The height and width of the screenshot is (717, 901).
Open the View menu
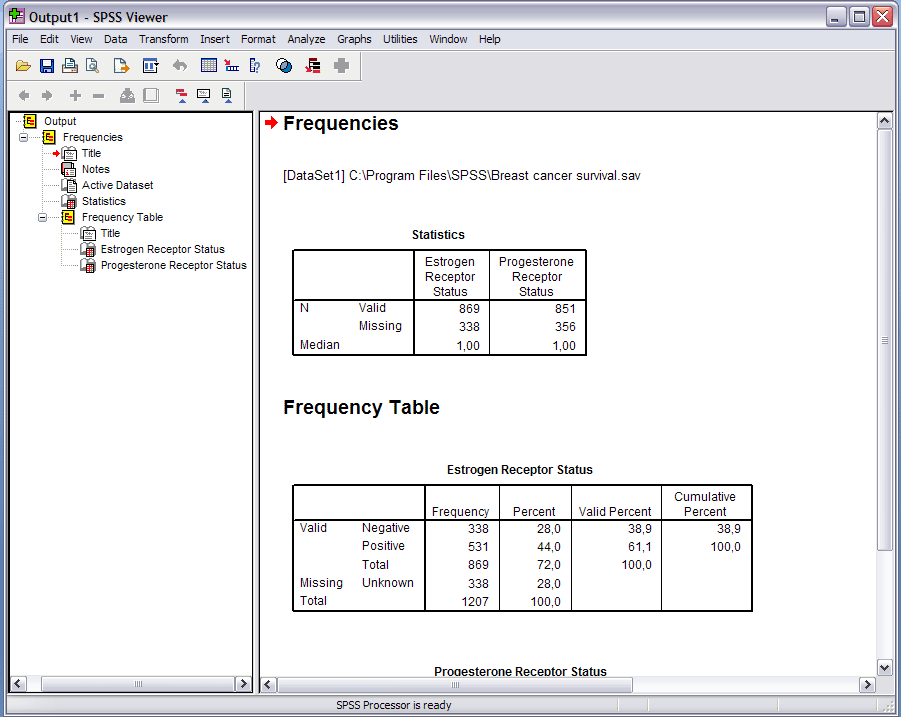81,39
